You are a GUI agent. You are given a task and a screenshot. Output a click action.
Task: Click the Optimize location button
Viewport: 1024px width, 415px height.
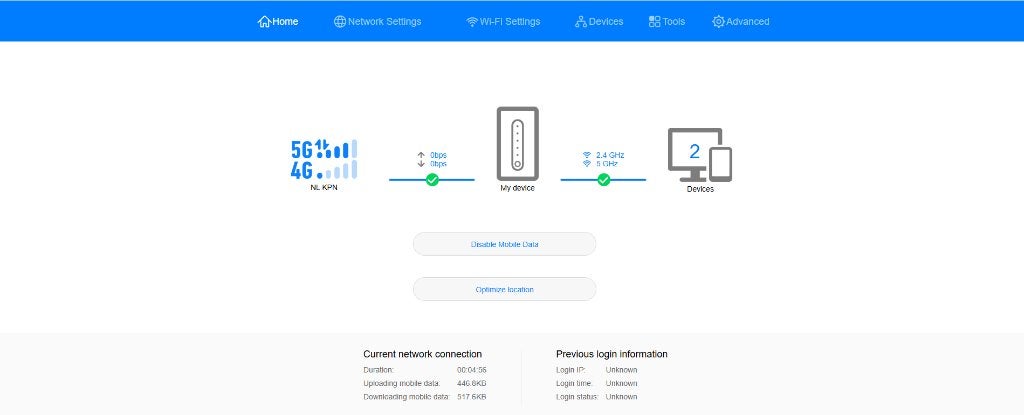504,289
